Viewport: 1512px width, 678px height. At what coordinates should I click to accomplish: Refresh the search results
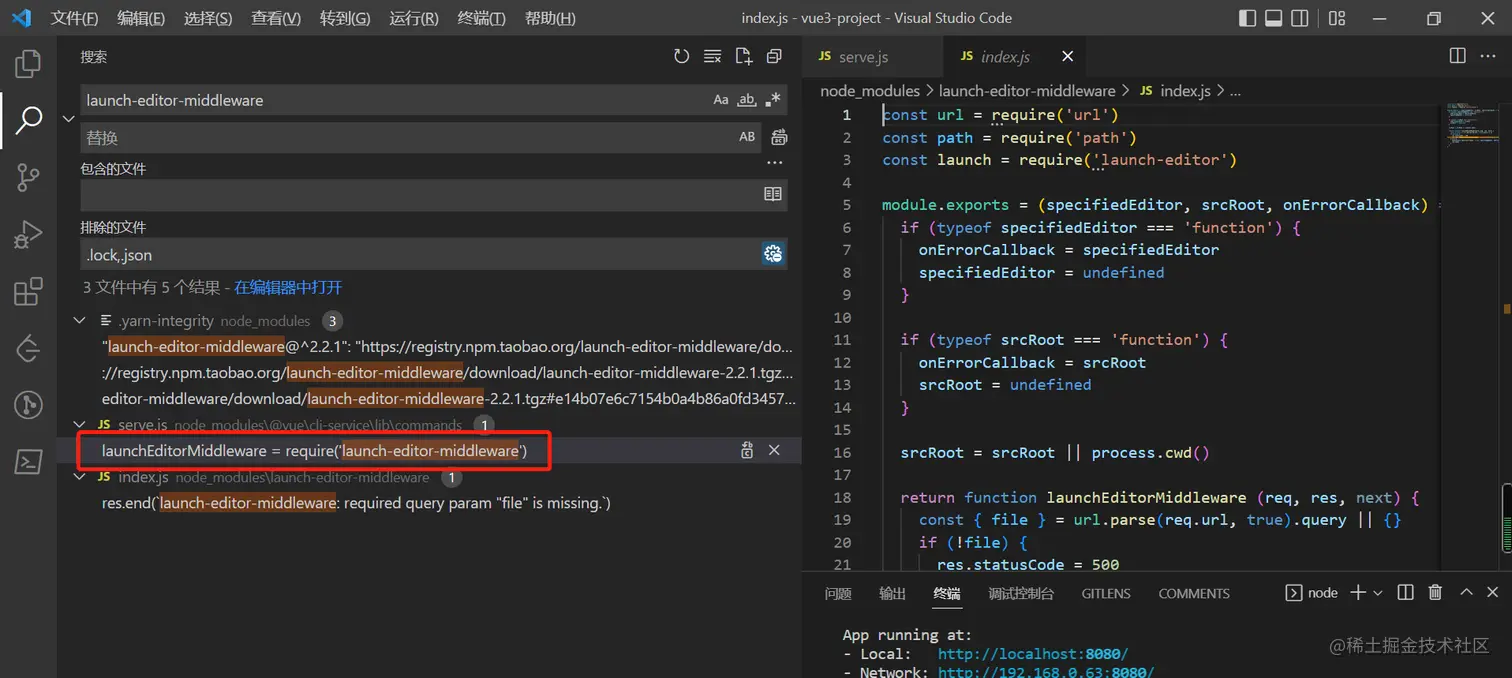[682, 57]
